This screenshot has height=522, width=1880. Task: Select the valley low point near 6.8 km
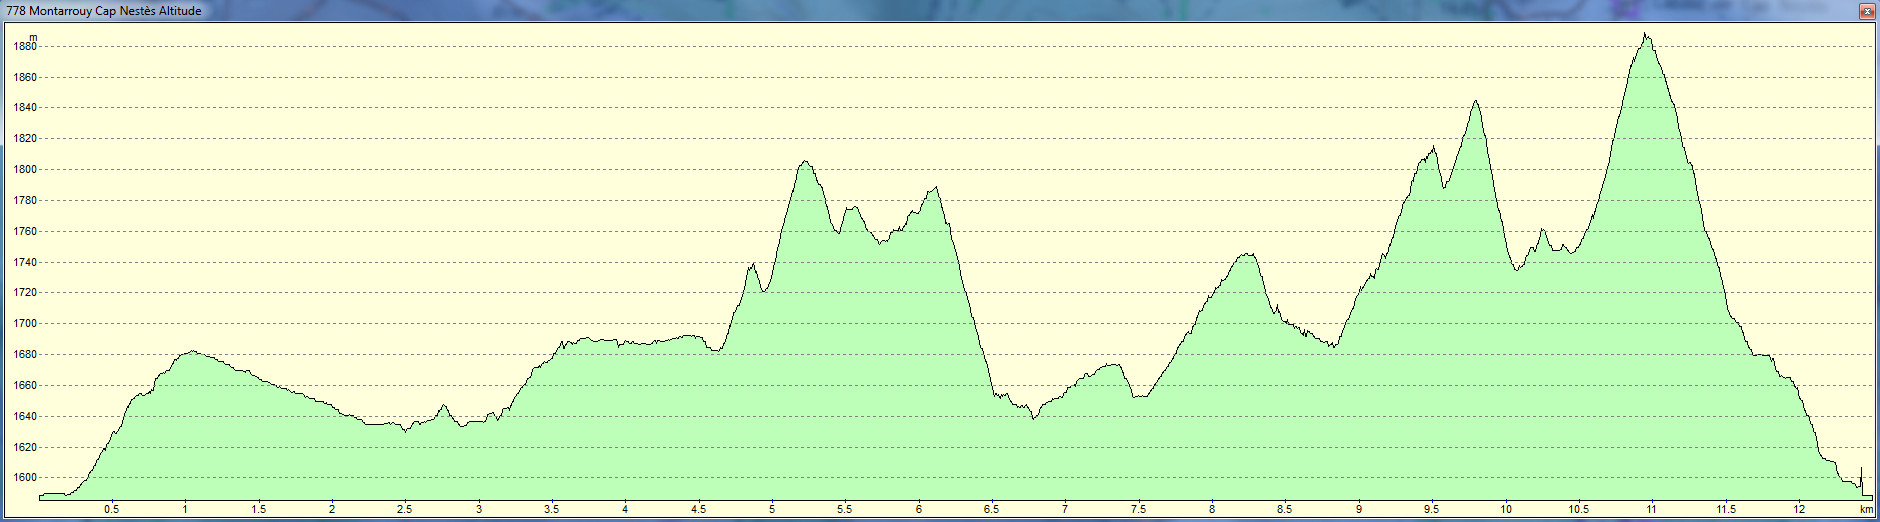(x=1034, y=417)
